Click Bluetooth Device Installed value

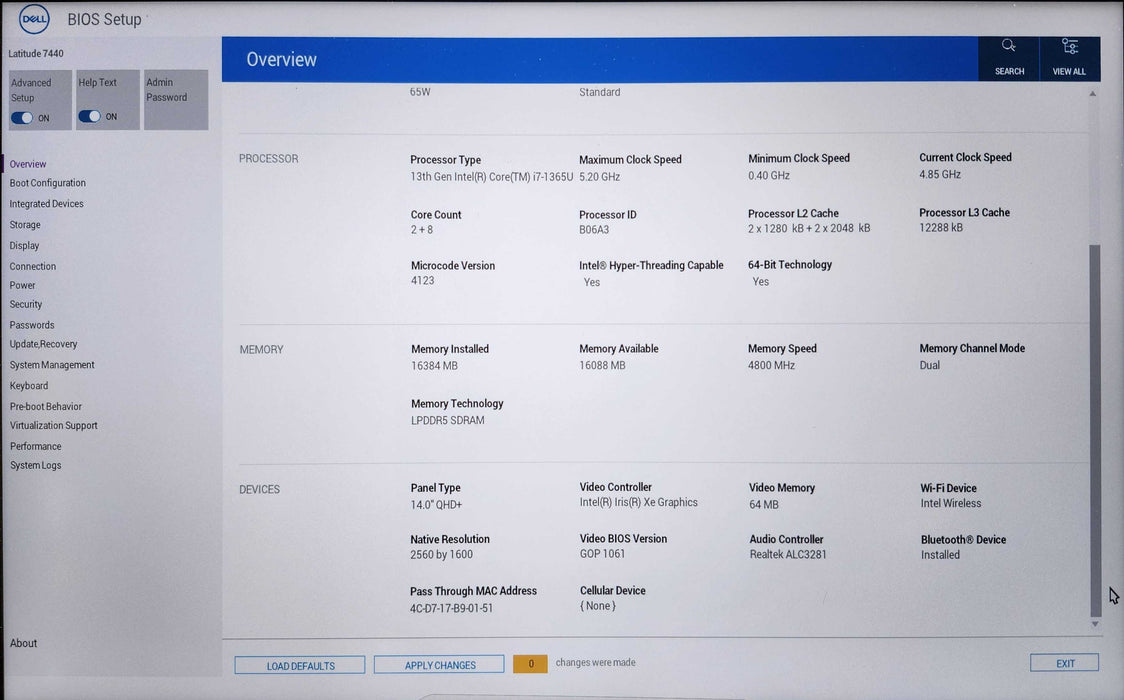pos(940,555)
